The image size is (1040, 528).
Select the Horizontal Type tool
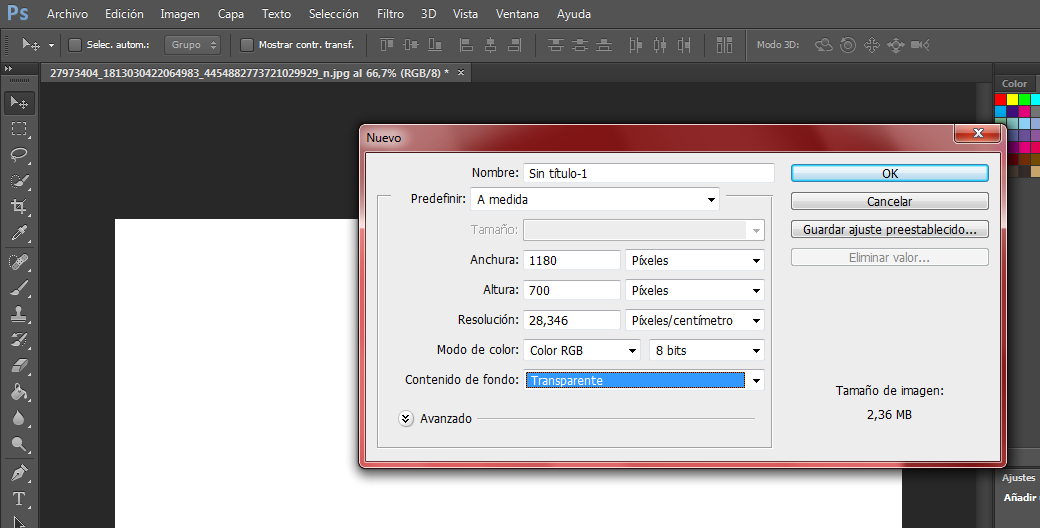[x=19, y=498]
